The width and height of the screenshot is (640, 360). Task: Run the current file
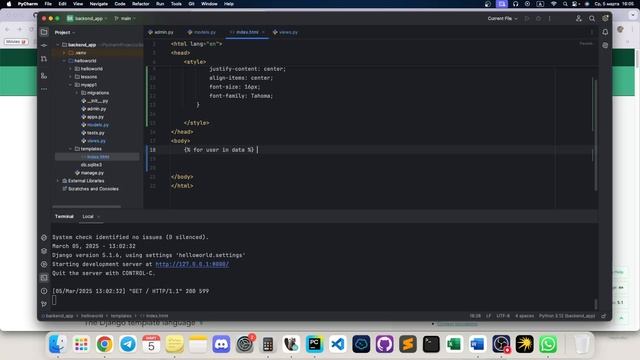tap(527, 18)
